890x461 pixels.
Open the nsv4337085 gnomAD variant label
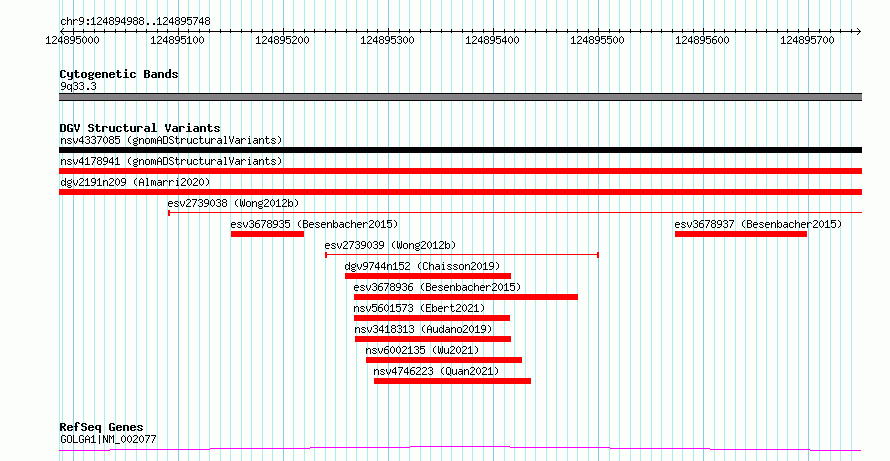tap(171, 140)
